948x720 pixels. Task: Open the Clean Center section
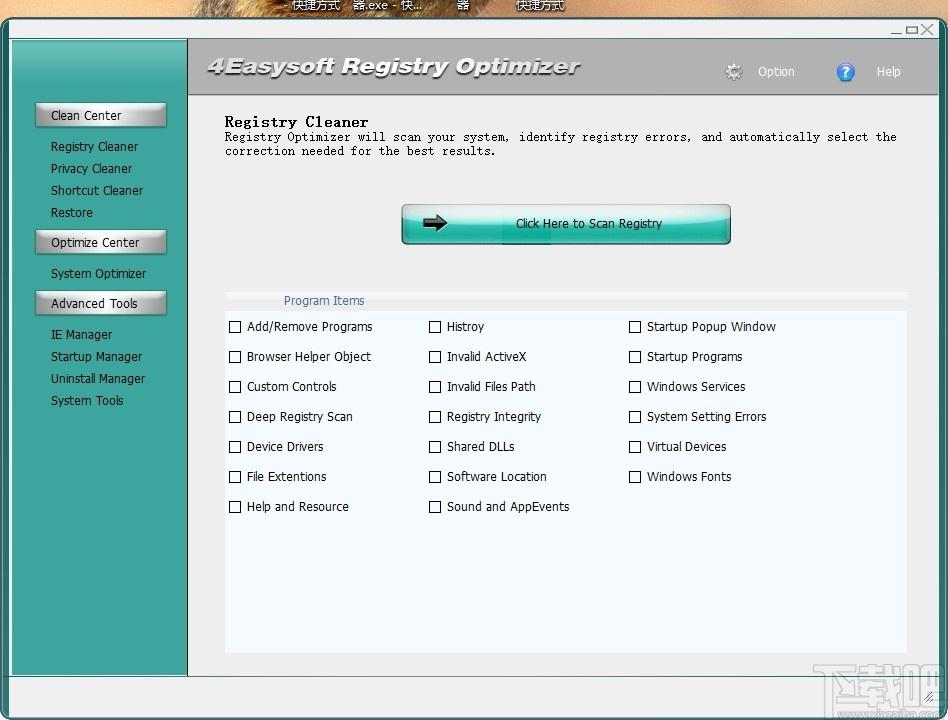tap(100, 114)
